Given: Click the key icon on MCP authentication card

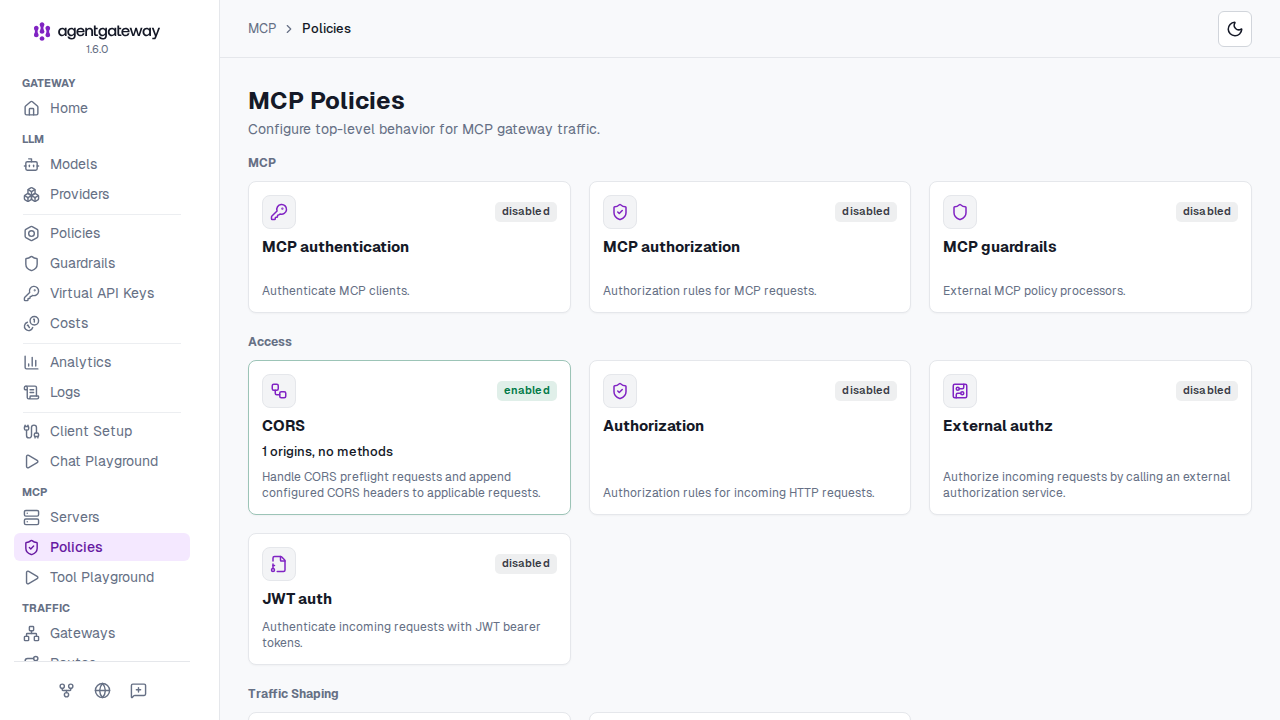Looking at the screenshot, I should click(279, 212).
